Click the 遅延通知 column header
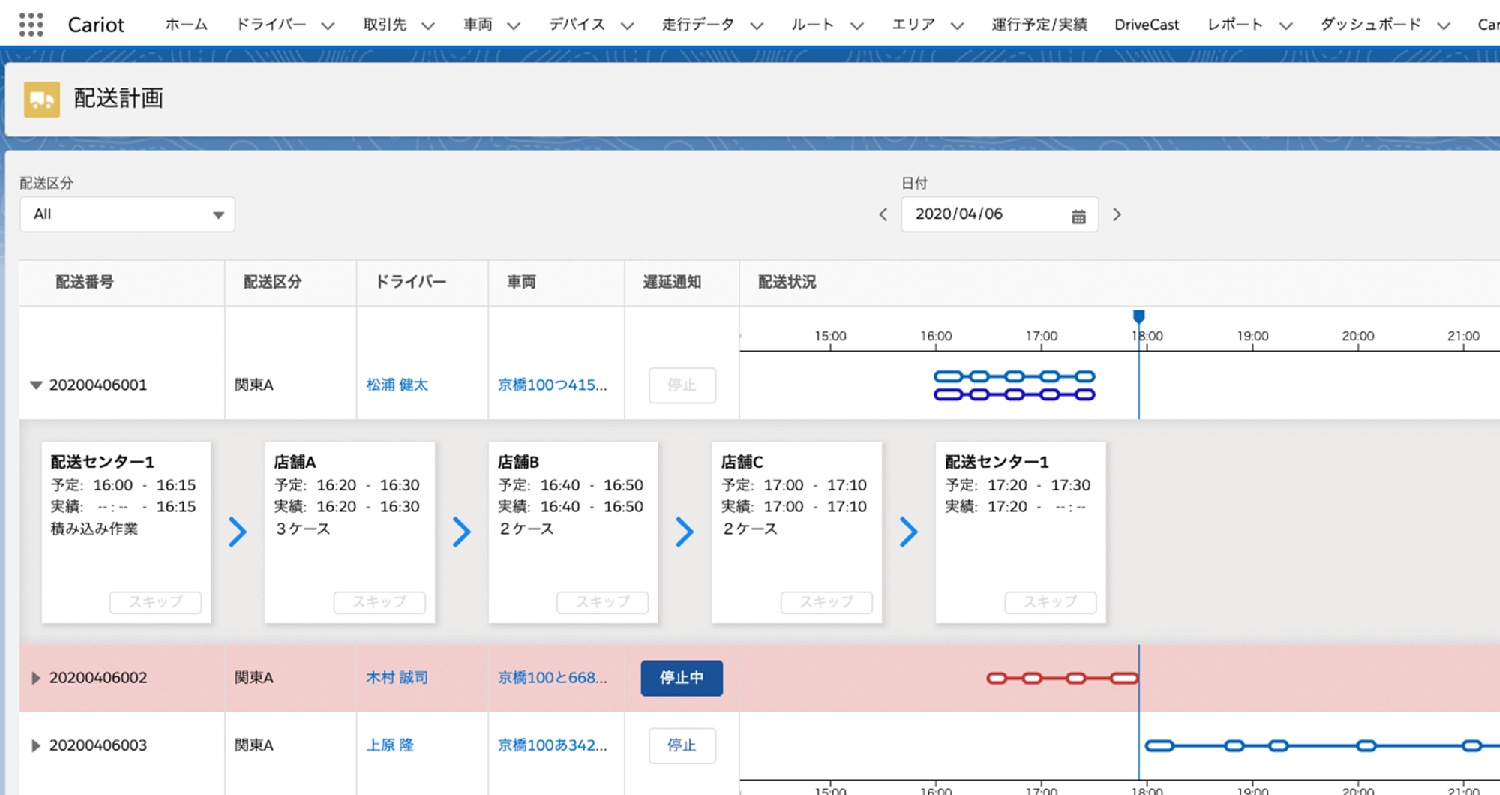This screenshot has height=795, width=1500. (672, 283)
